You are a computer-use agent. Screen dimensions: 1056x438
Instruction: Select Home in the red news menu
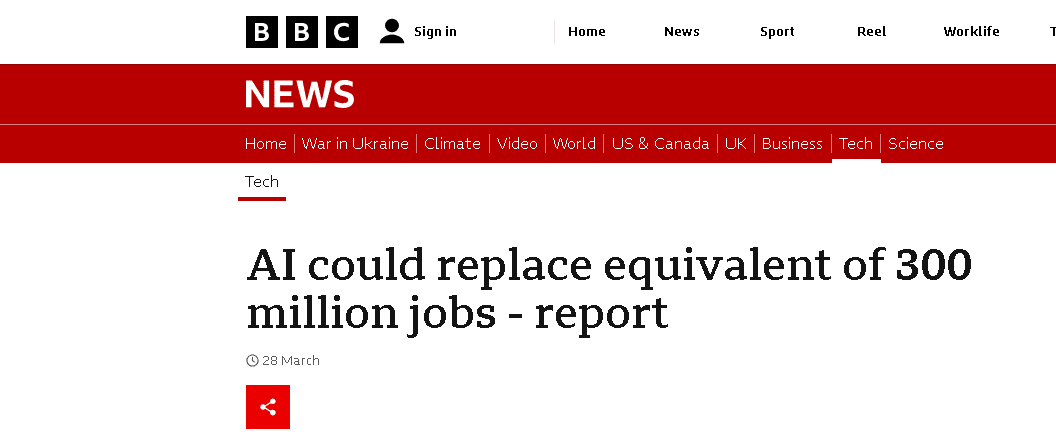coord(265,144)
